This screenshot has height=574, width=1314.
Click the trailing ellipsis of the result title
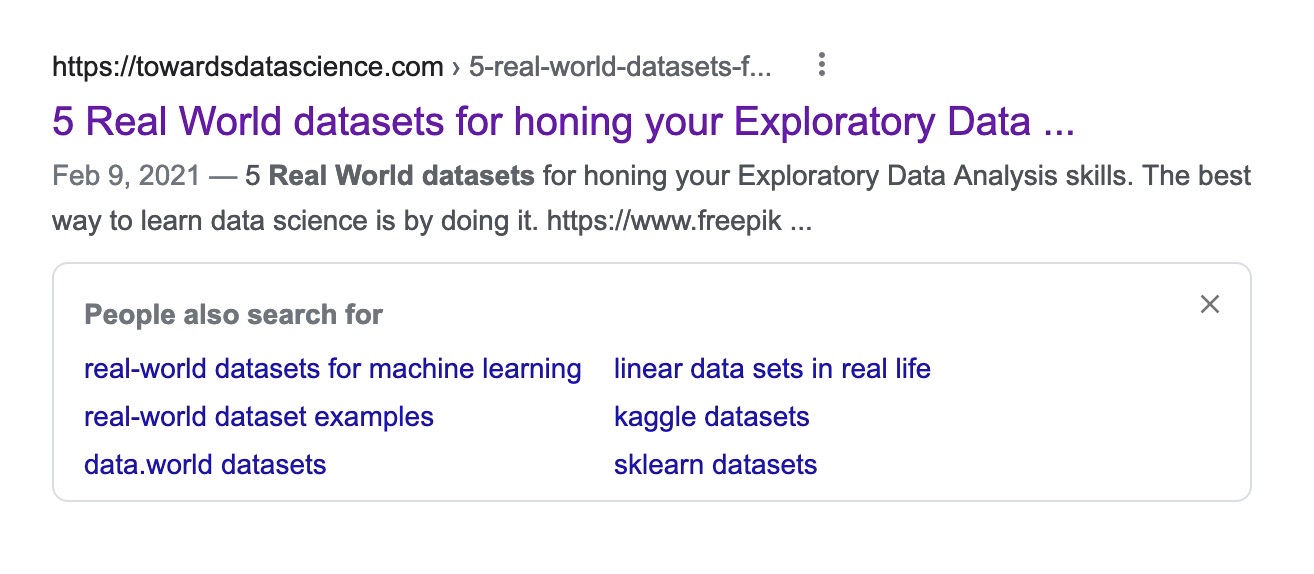(1058, 124)
